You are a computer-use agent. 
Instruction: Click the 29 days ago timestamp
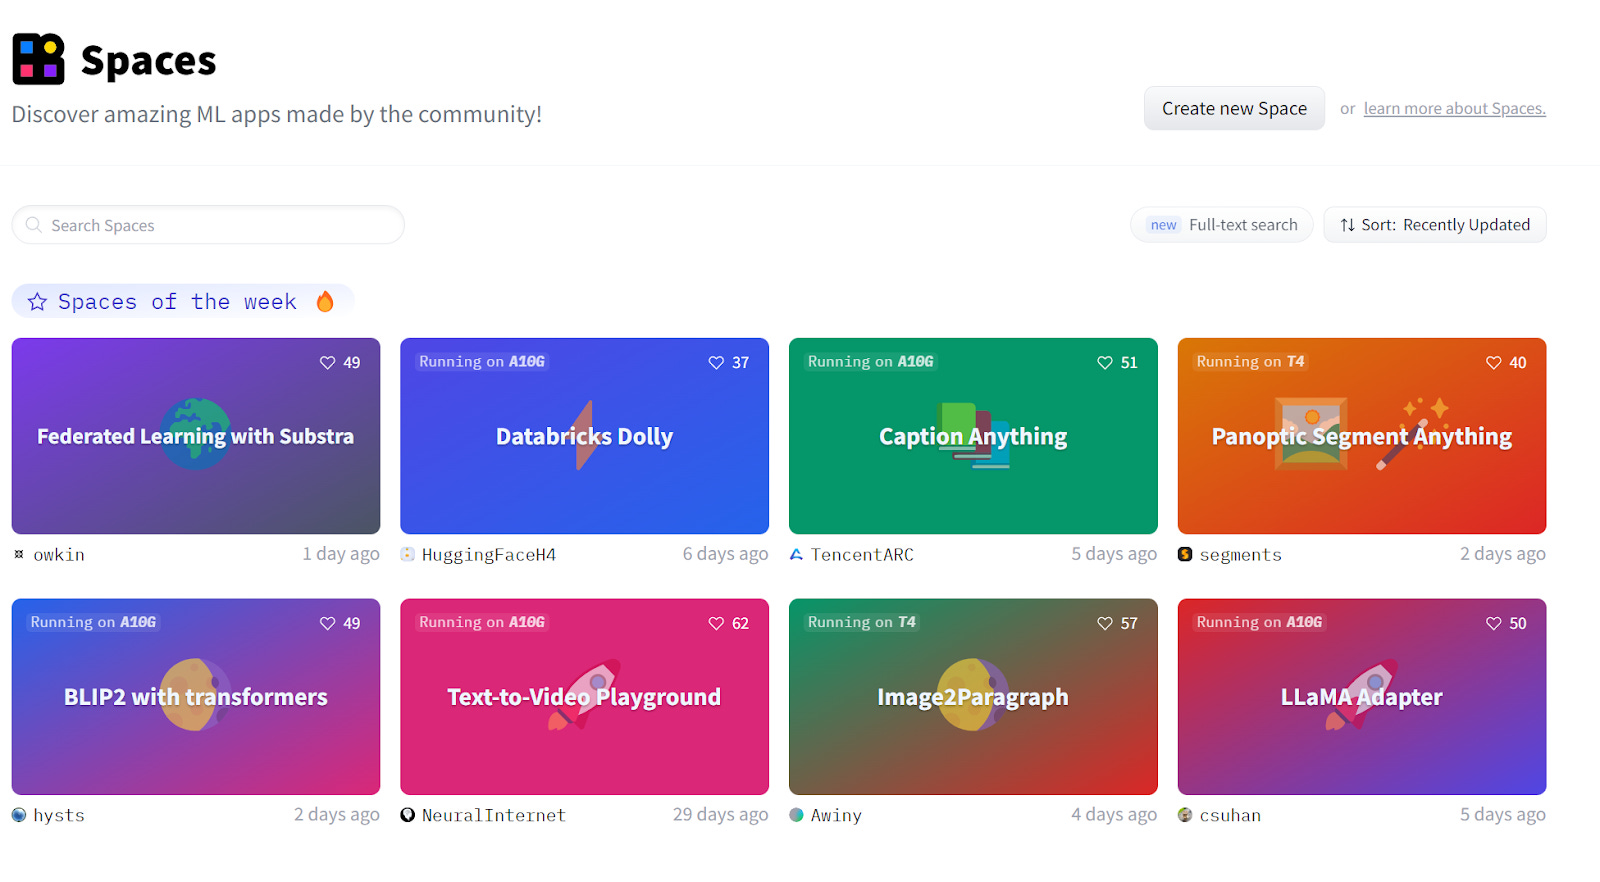coord(720,815)
